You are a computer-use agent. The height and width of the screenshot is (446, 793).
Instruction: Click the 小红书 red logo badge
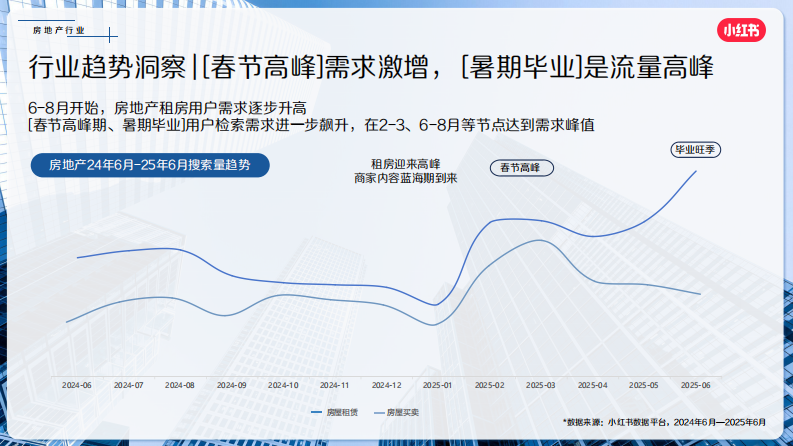(741, 30)
